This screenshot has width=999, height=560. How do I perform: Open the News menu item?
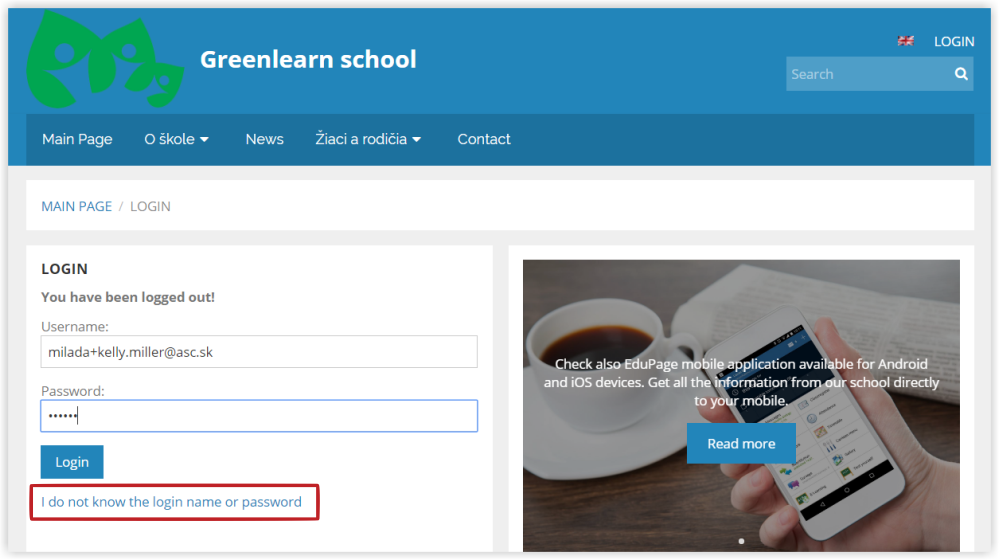point(264,139)
